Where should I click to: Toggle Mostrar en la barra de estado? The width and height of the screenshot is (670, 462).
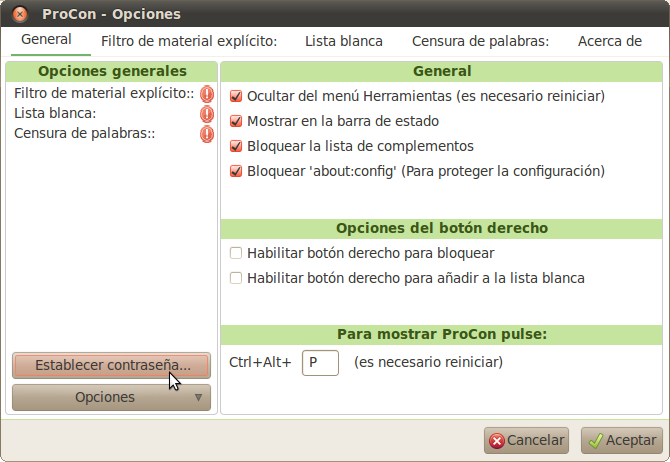(x=236, y=121)
